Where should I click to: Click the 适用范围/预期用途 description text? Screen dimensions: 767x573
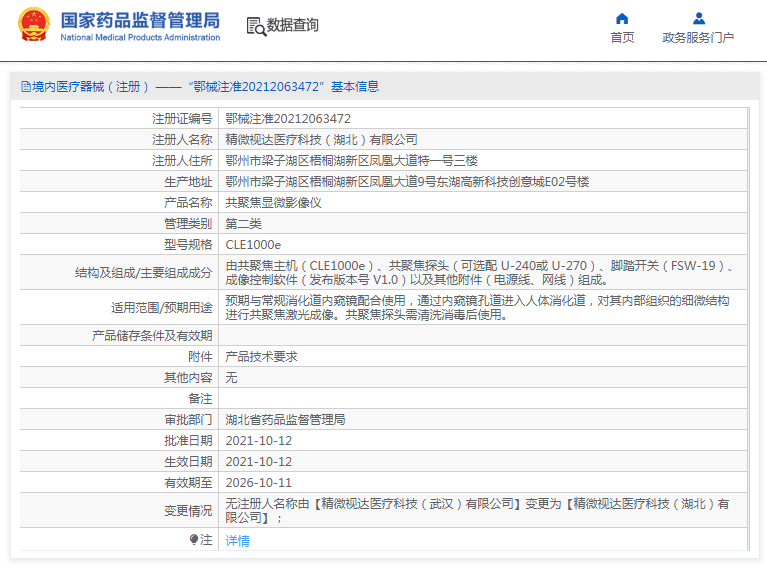point(477,307)
